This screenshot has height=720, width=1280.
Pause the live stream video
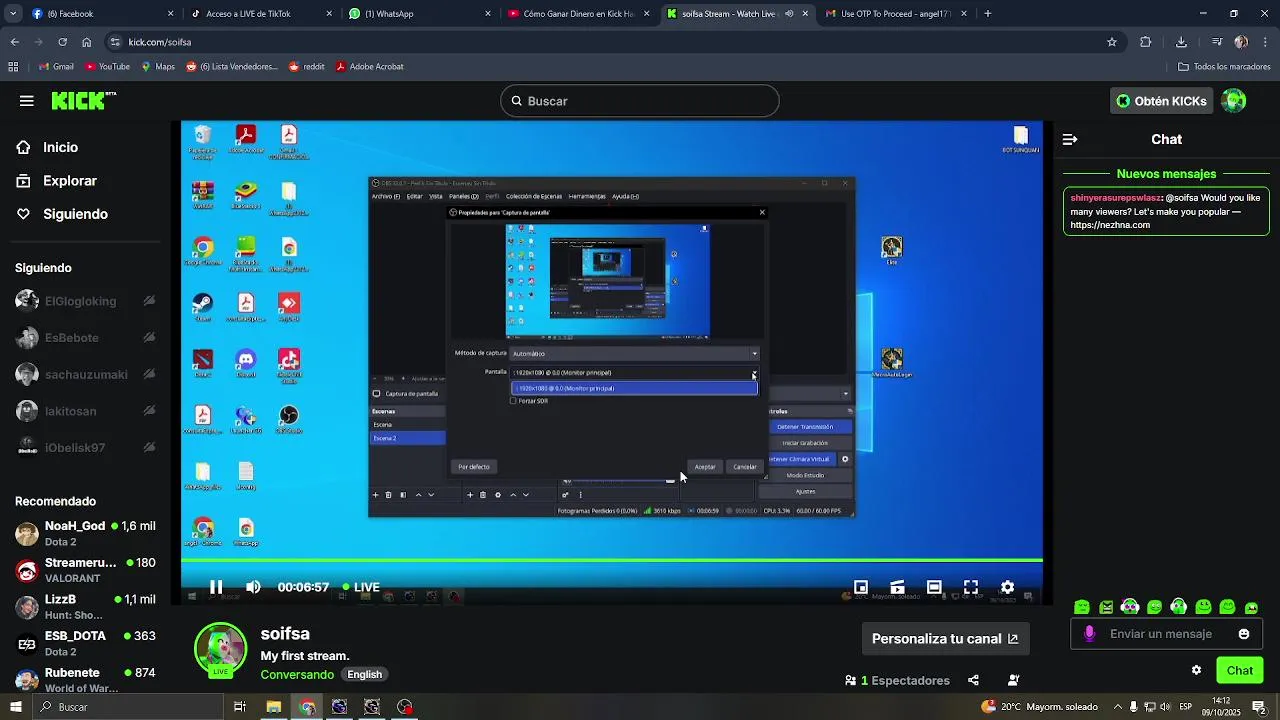216,587
